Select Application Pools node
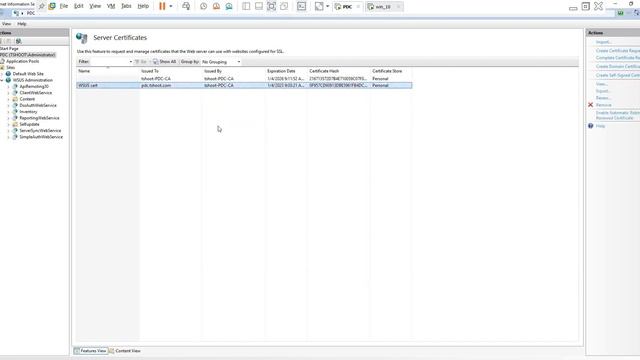 click(x=22, y=61)
